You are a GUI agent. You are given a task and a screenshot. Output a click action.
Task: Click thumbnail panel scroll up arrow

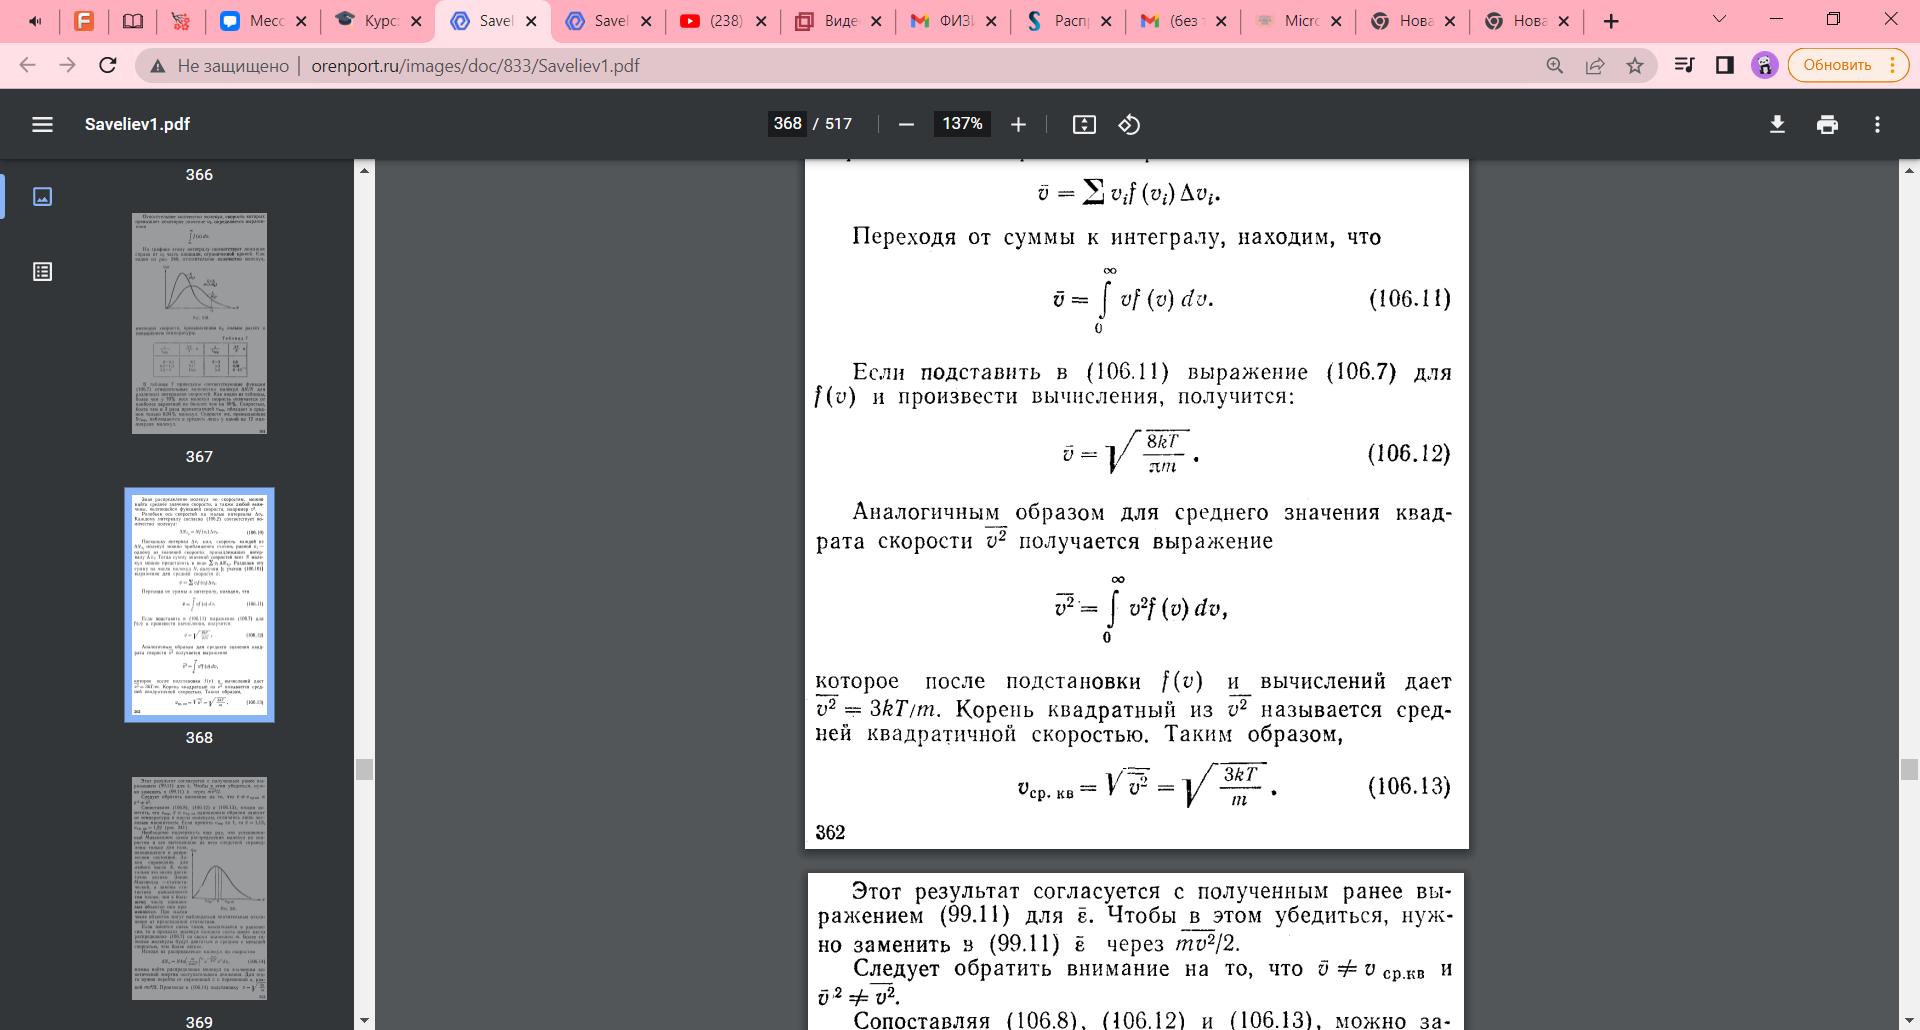coord(364,171)
